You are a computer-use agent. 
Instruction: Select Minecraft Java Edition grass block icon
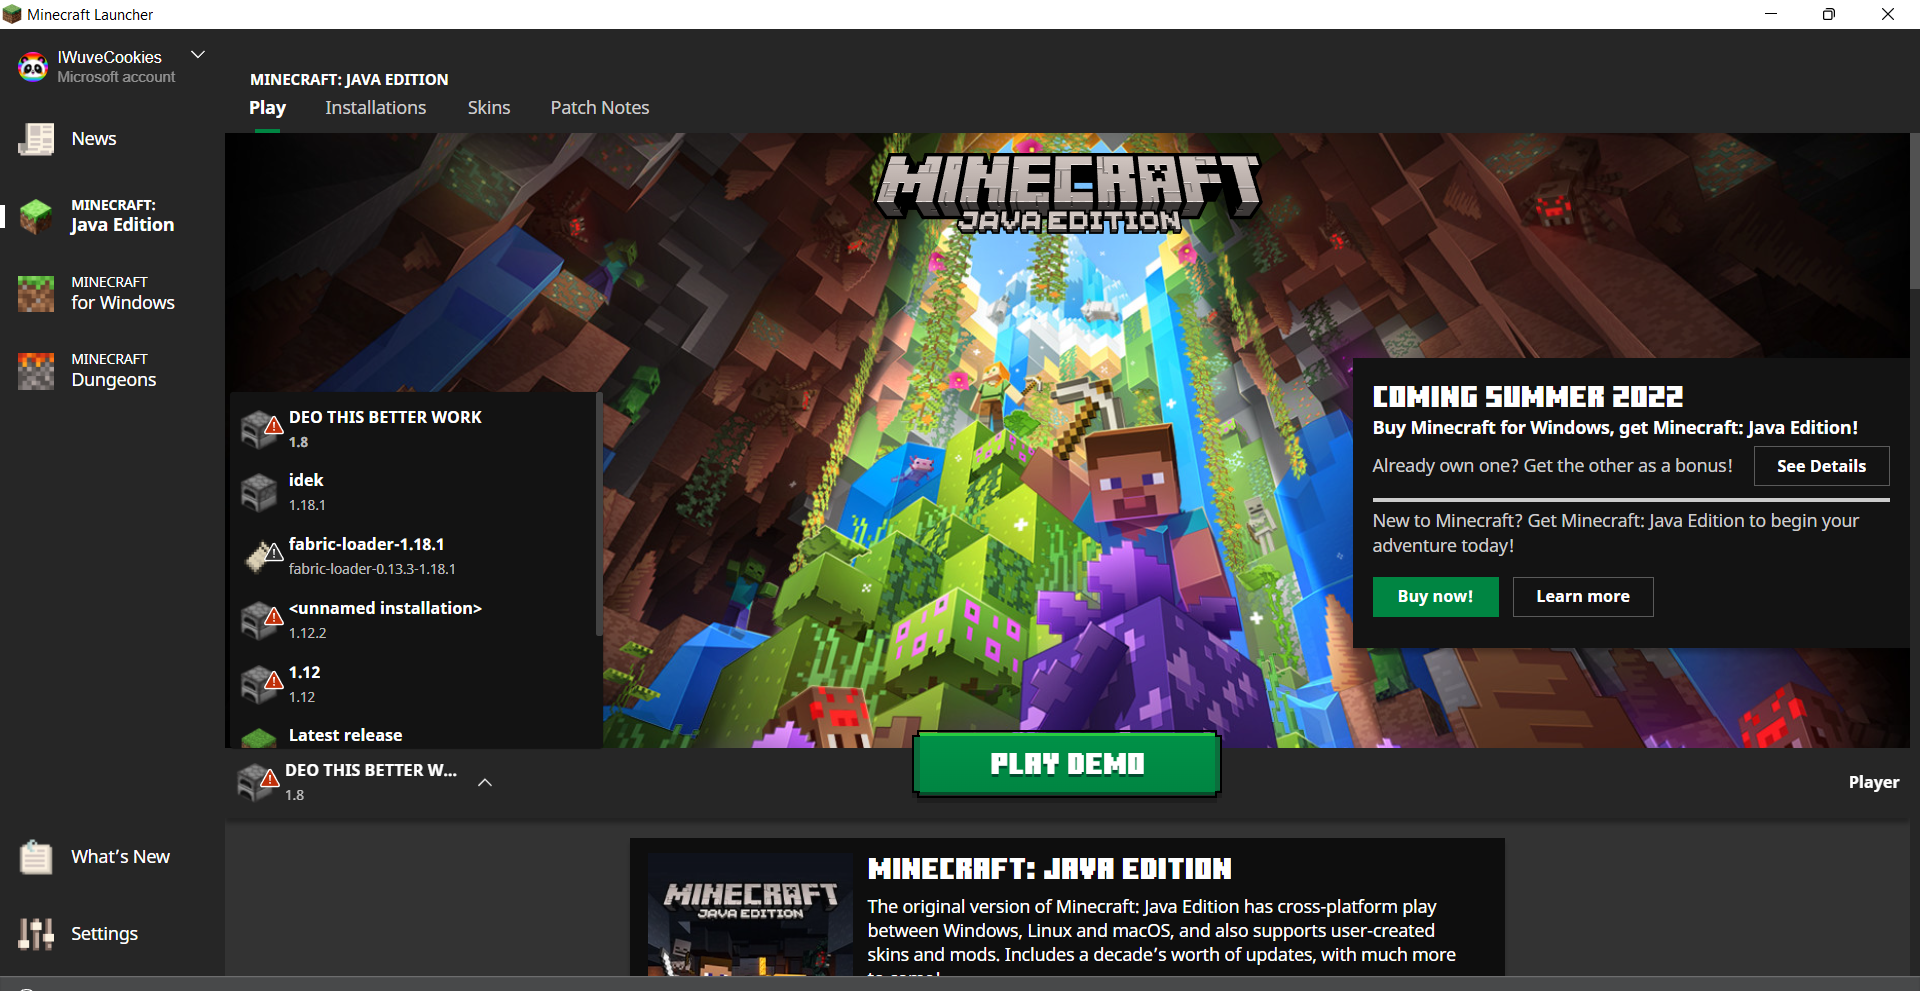point(36,215)
